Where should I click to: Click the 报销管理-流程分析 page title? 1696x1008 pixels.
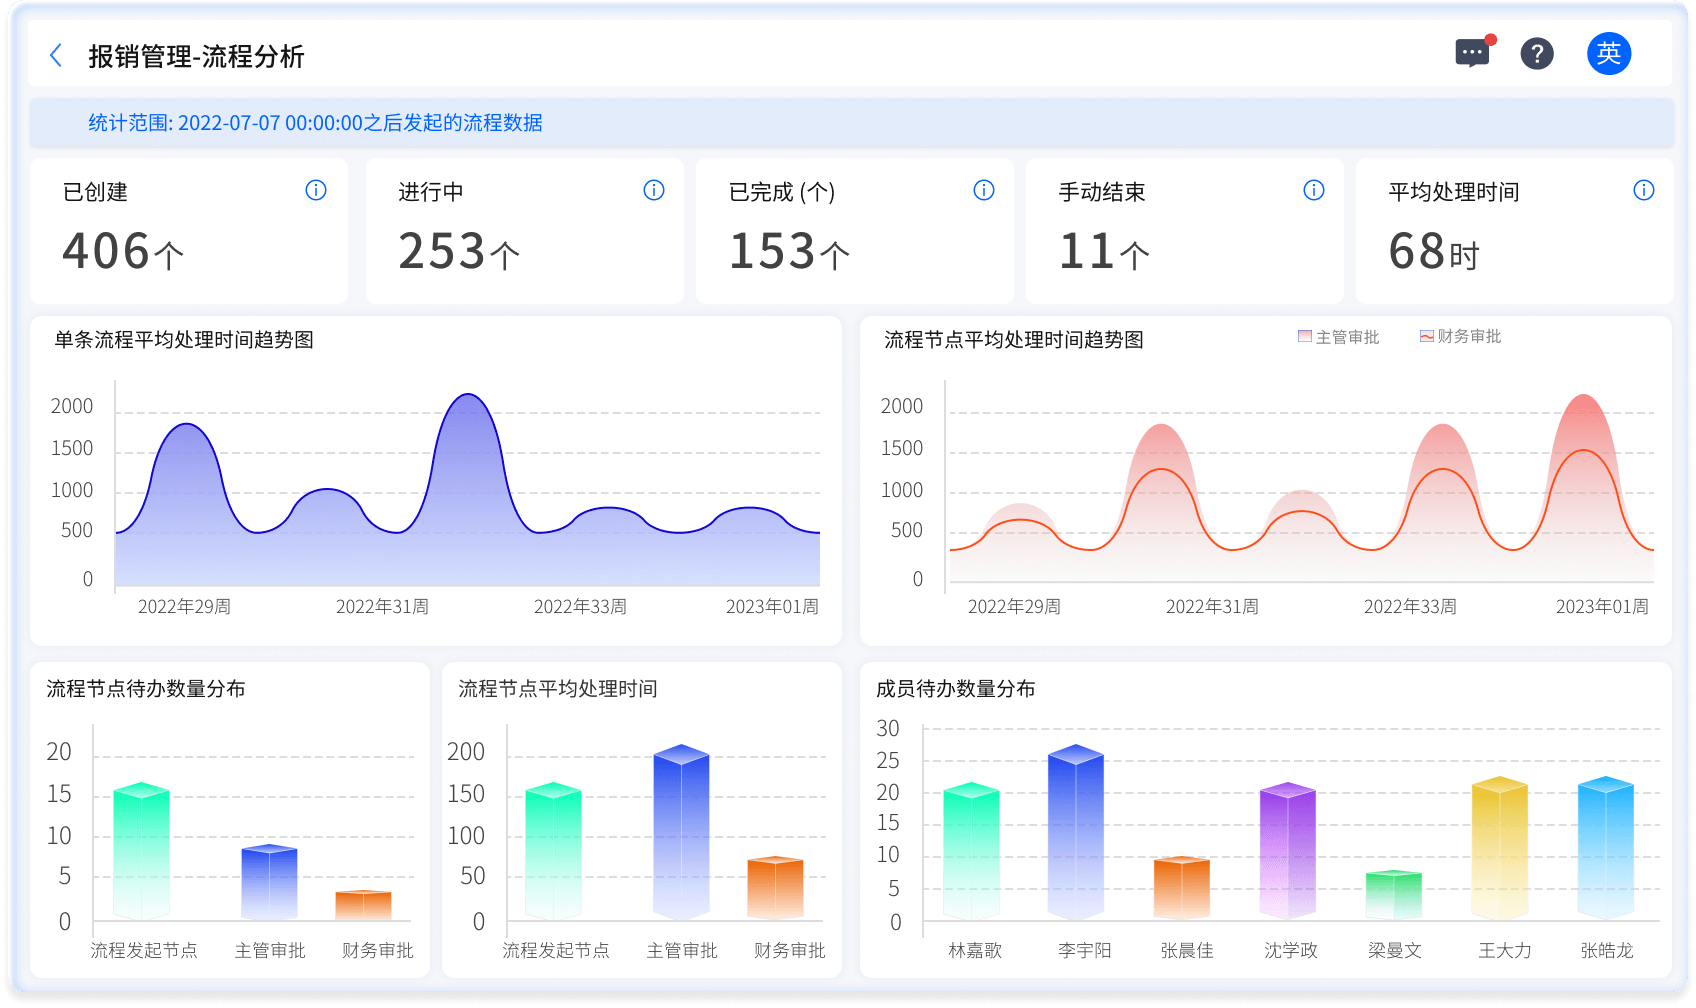click(x=196, y=56)
